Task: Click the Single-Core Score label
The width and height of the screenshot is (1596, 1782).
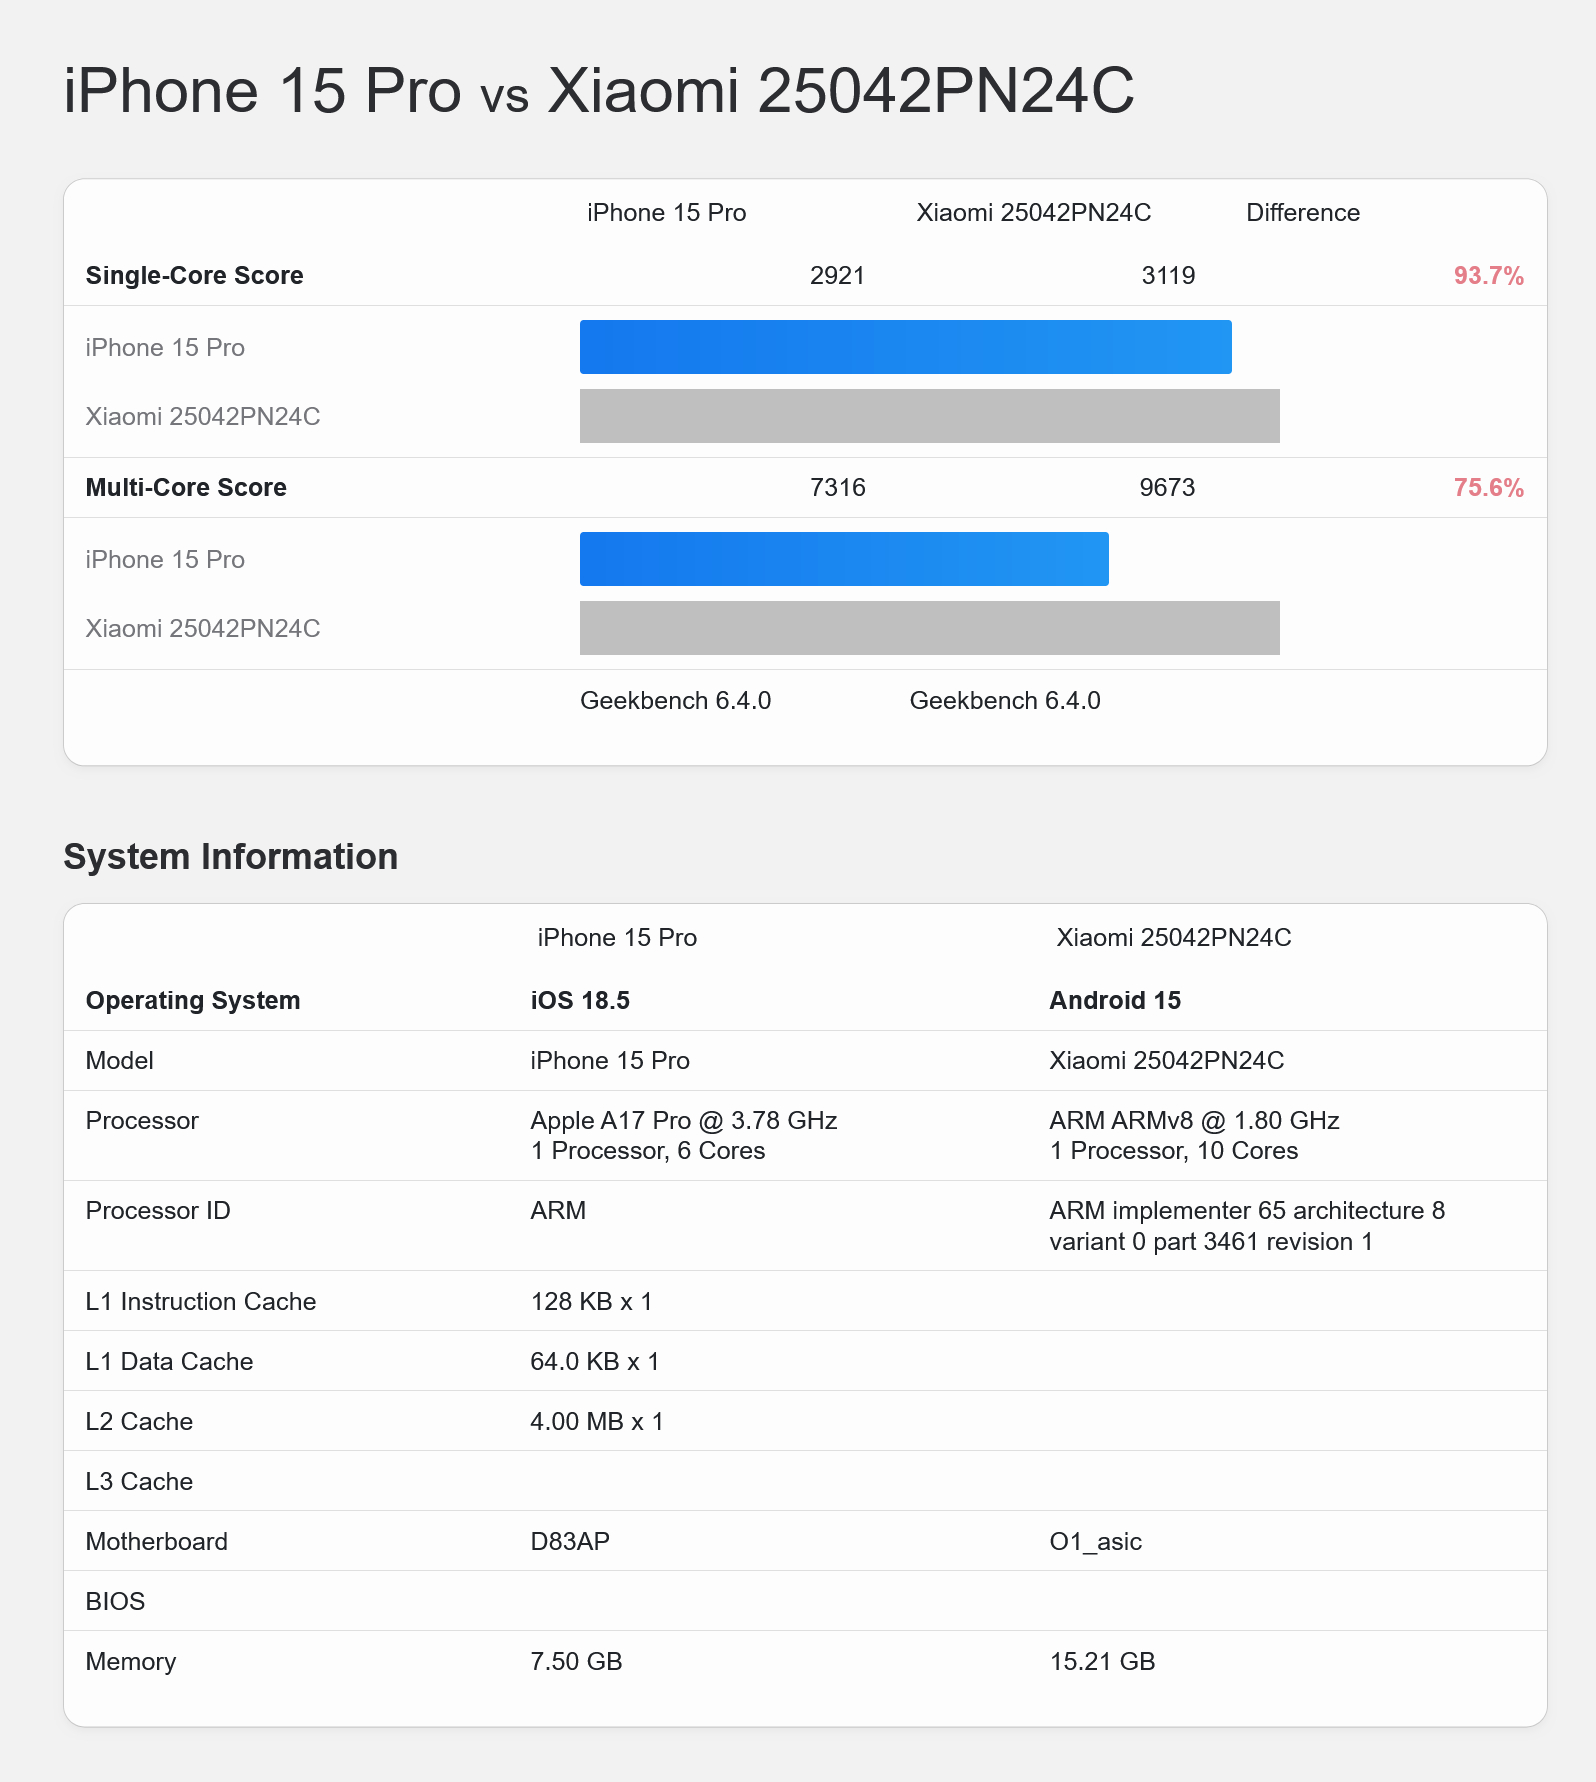Action: (194, 276)
